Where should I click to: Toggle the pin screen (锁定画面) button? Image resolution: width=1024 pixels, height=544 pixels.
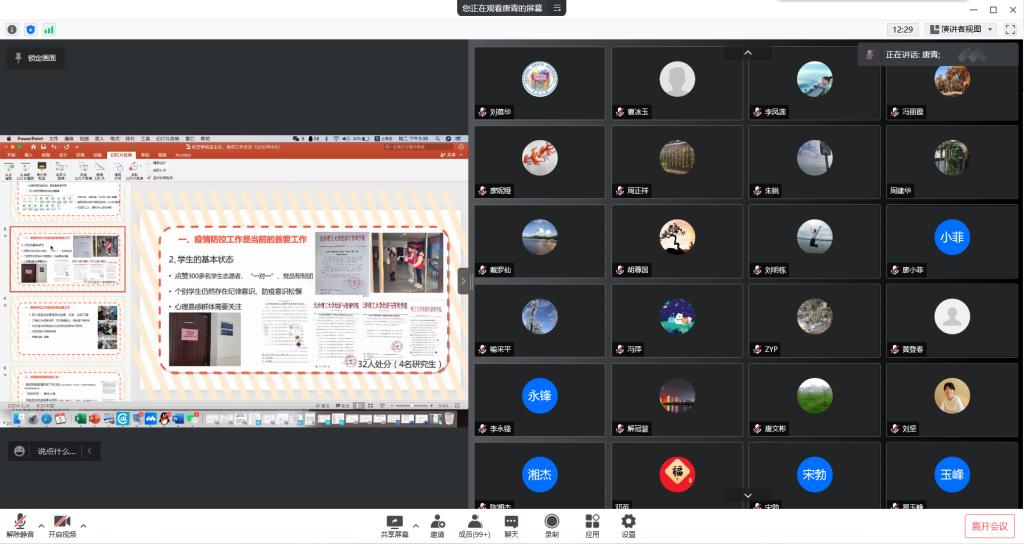pyautogui.click(x=36, y=59)
